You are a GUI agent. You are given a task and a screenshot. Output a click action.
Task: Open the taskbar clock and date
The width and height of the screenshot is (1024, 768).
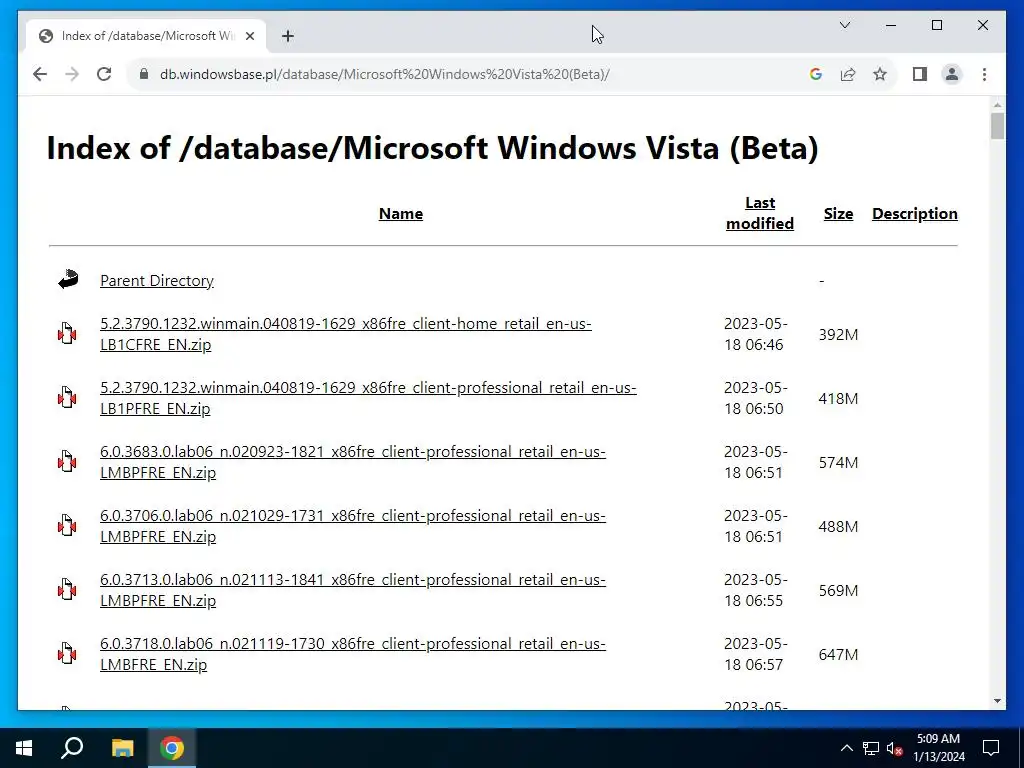click(x=938, y=748)
